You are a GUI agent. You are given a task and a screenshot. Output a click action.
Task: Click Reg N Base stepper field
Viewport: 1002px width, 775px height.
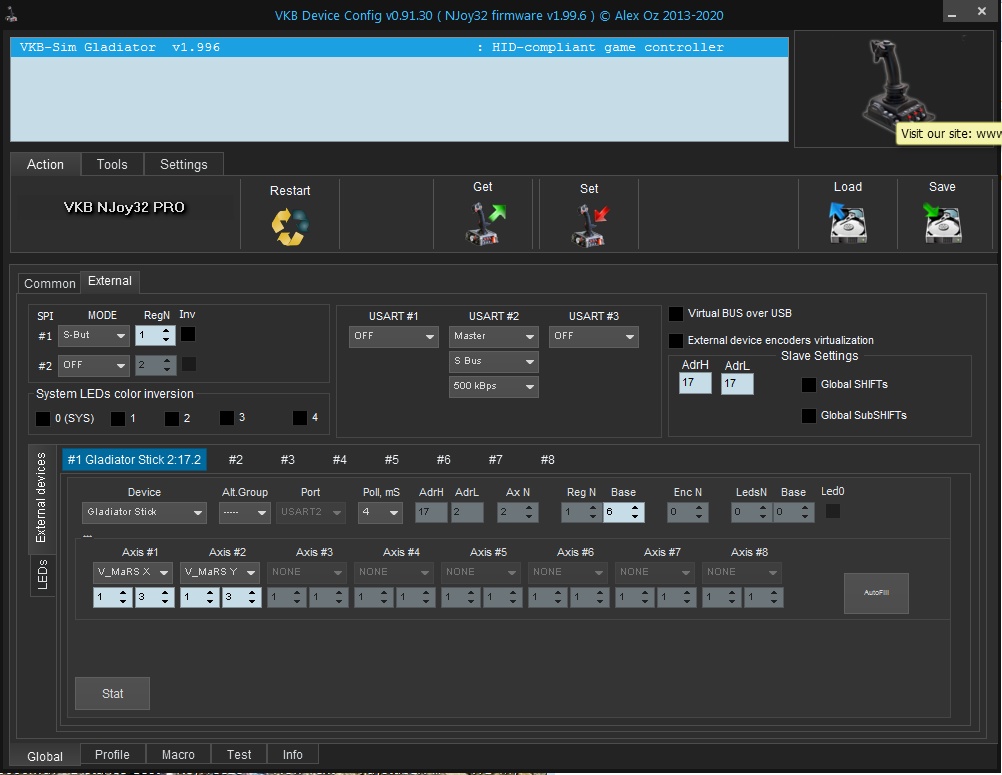[x=623, y=512]
